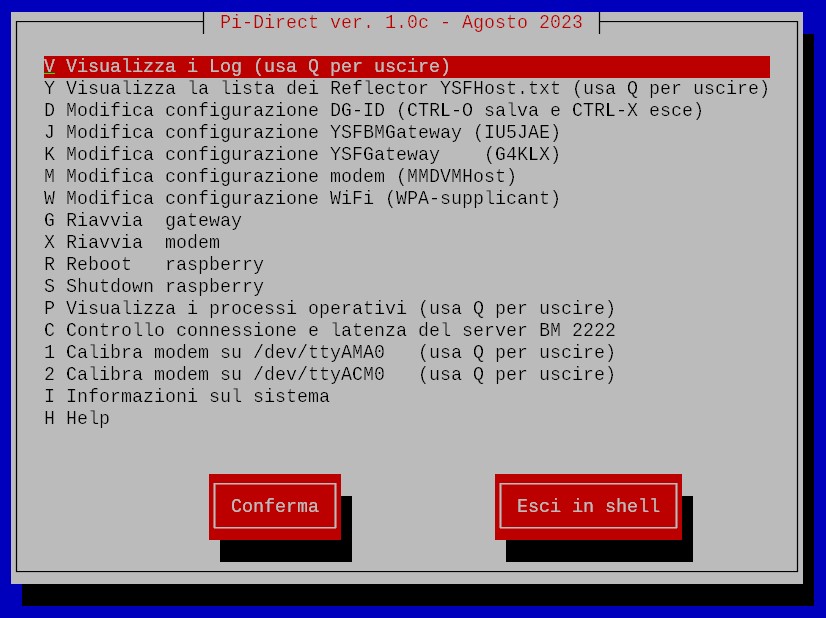This screenshot has height=618, width=826.
Task: Choose 'Modifica configurazione DG-ID' entry
Action: coord(373,111)
